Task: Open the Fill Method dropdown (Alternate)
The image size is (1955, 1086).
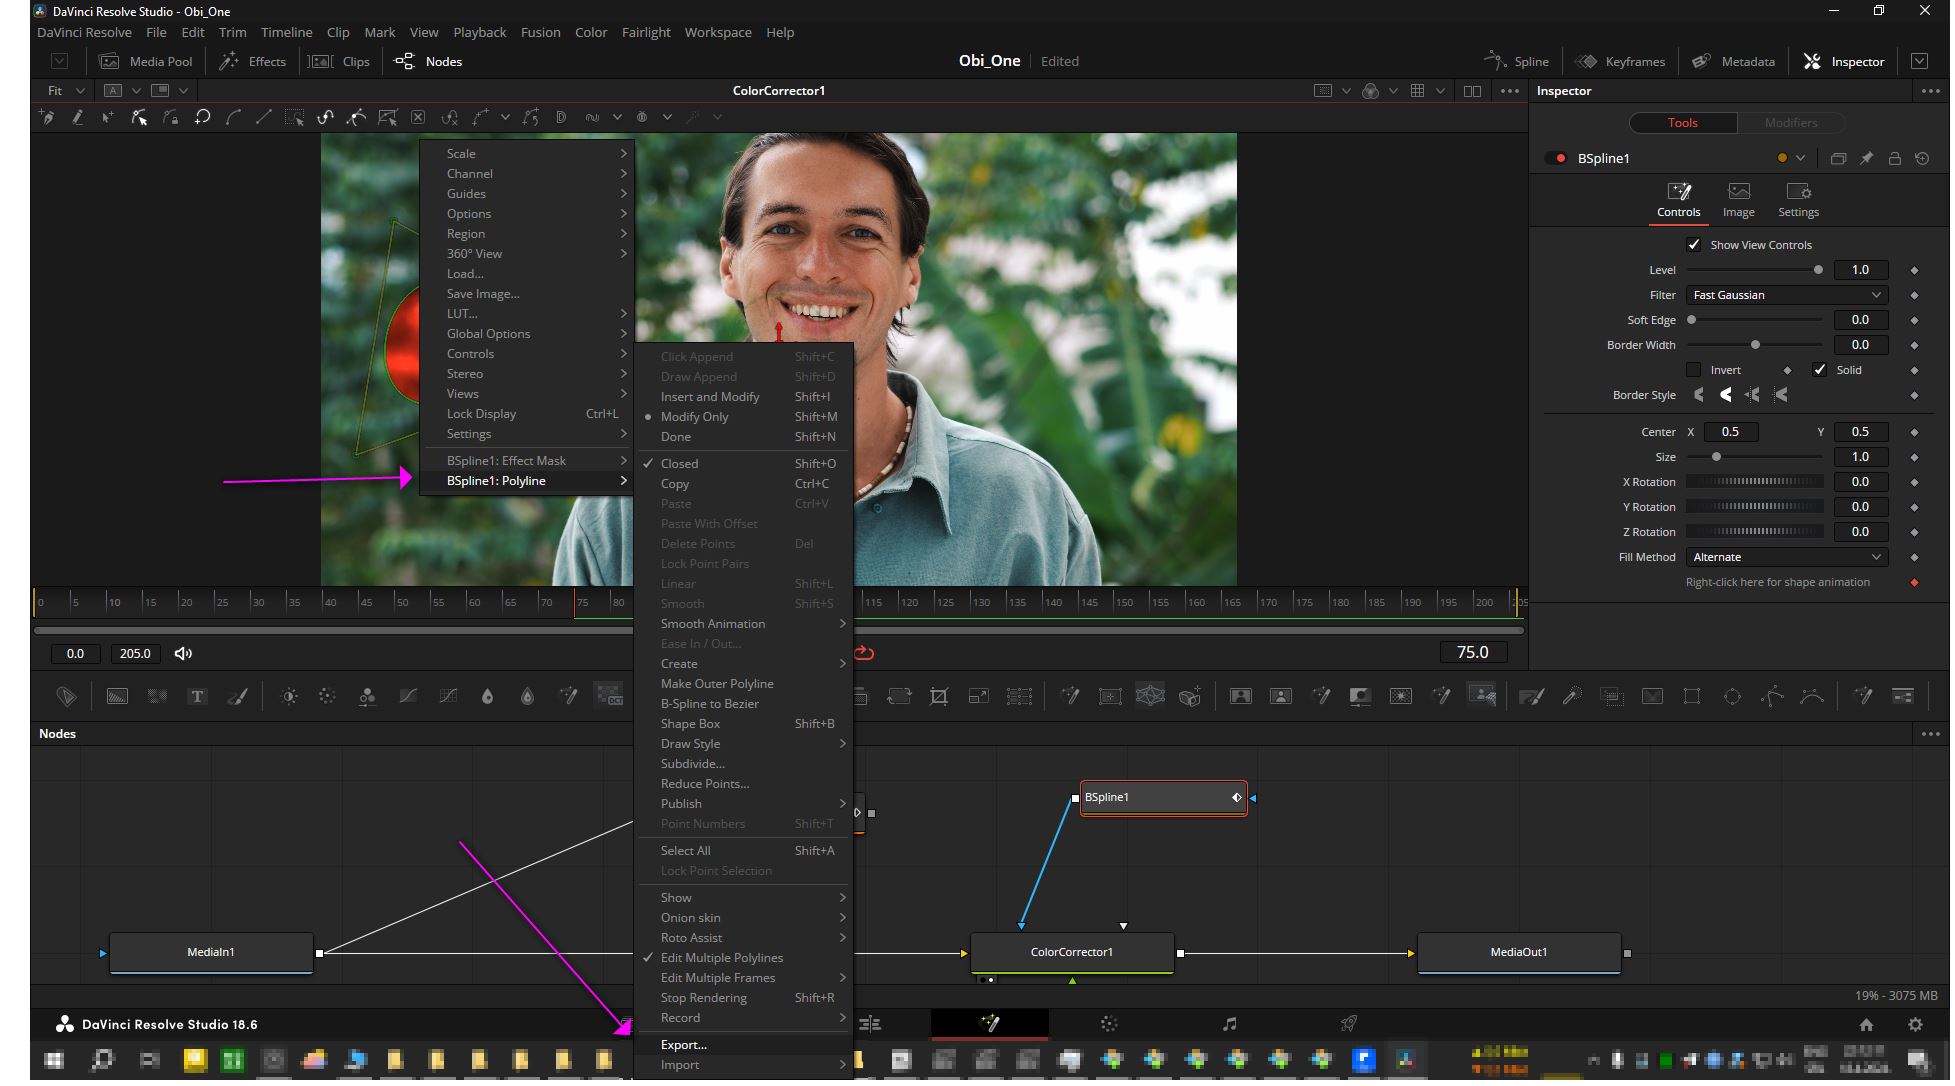Action: tap(1786, 557)
